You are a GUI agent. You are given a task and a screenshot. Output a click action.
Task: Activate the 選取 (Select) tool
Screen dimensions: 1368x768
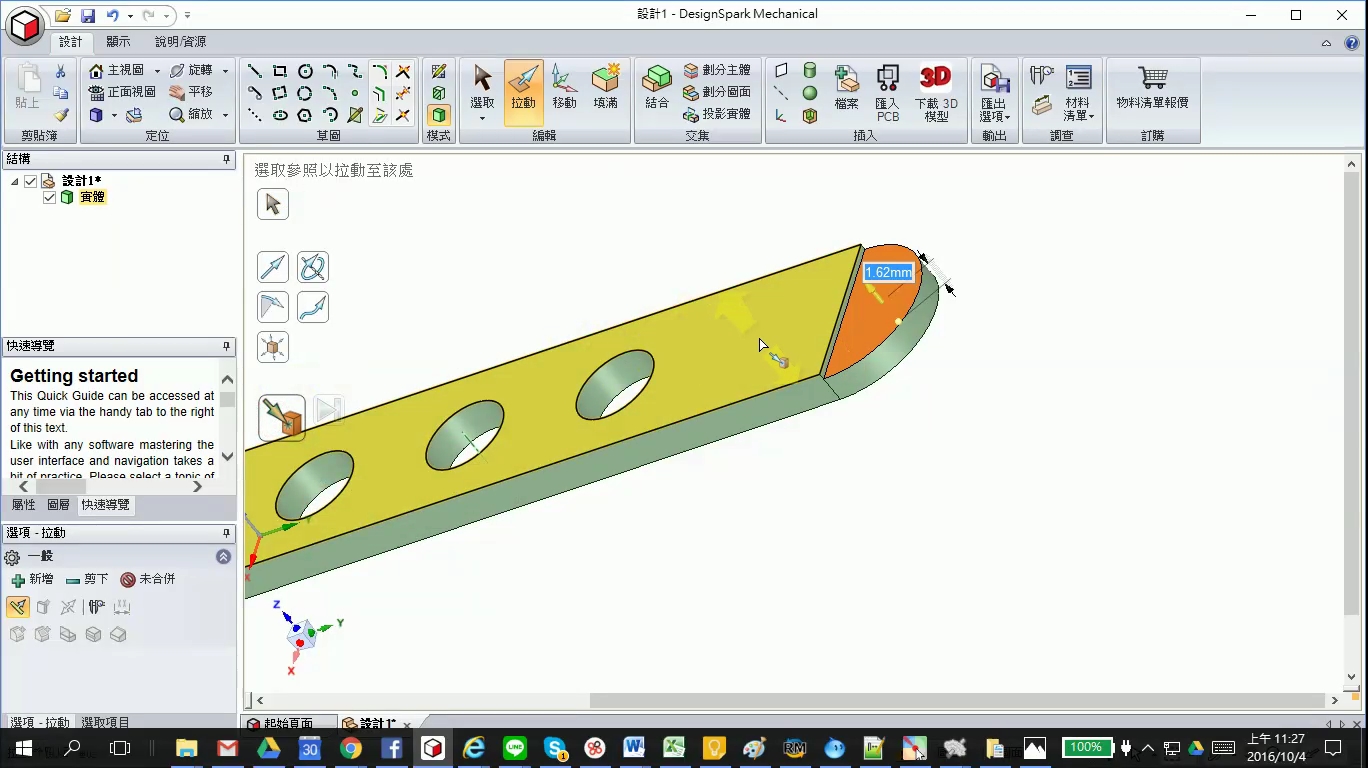(482, 92)
